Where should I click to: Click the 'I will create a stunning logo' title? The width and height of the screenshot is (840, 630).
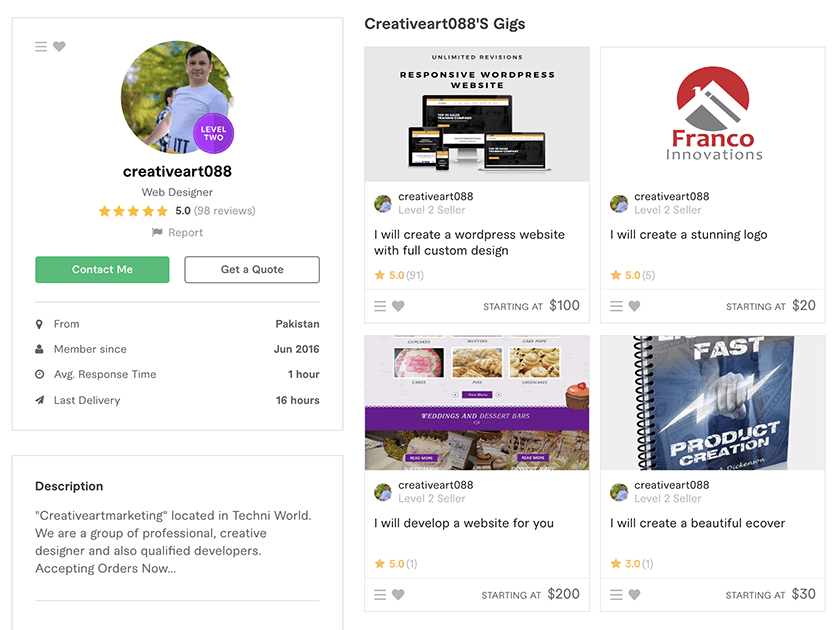click(x=688, y=235)
